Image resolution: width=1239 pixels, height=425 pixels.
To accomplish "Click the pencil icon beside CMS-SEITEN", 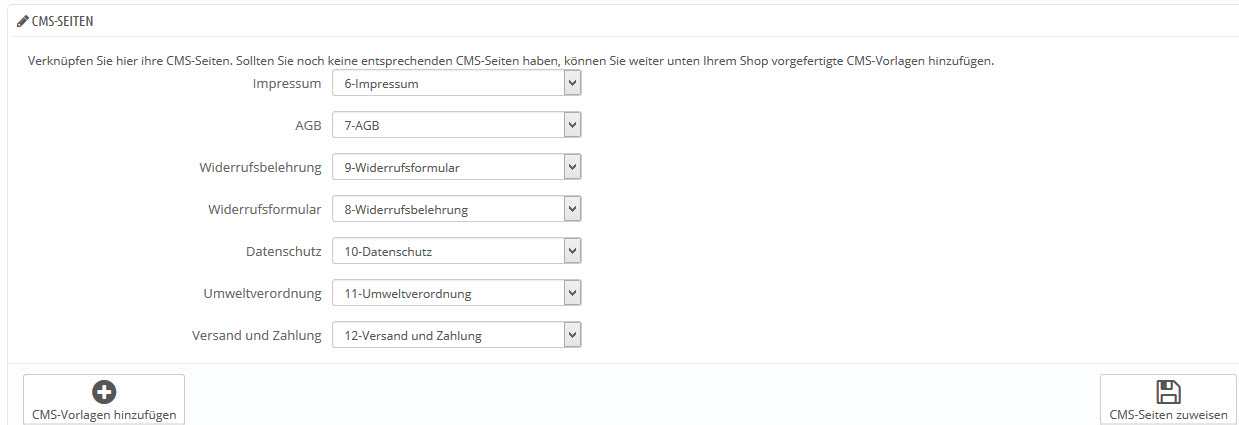I will [22, 20].
